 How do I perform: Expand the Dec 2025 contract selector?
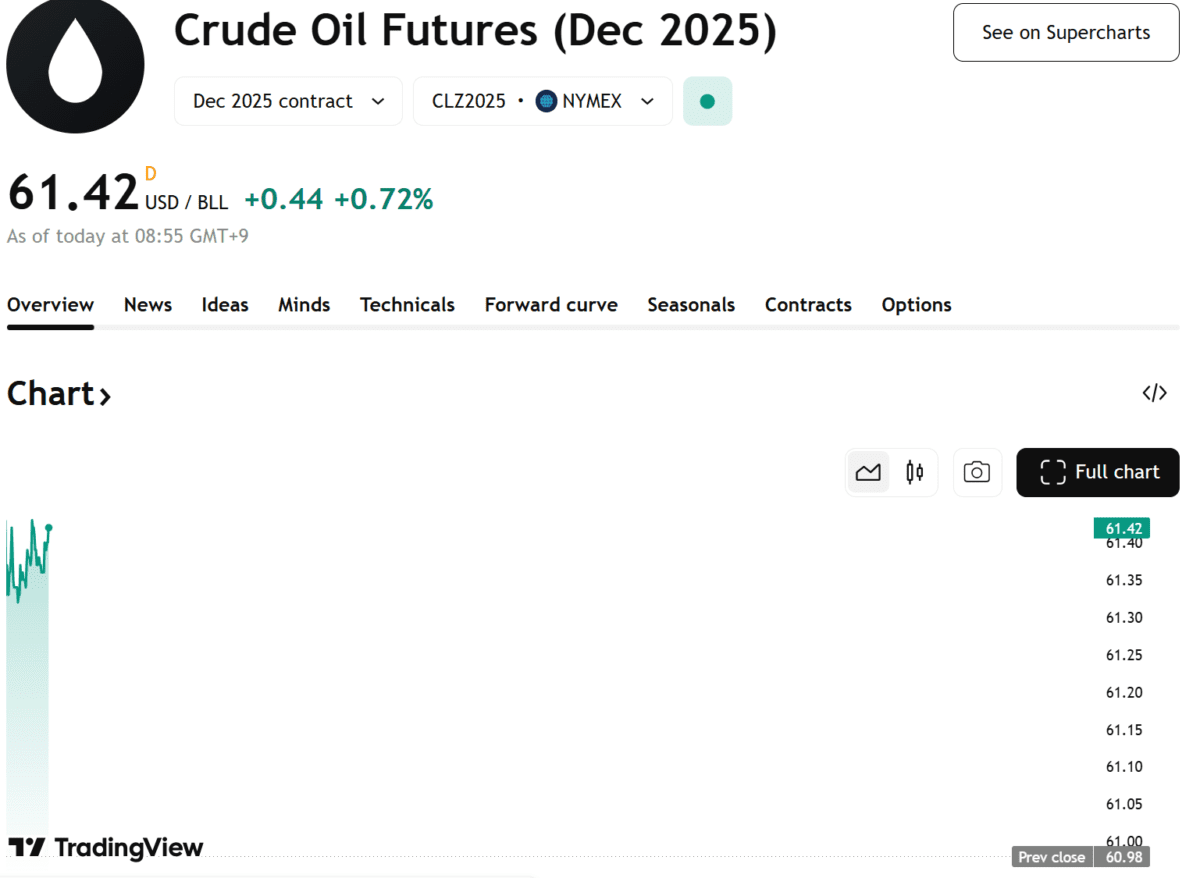287,100
